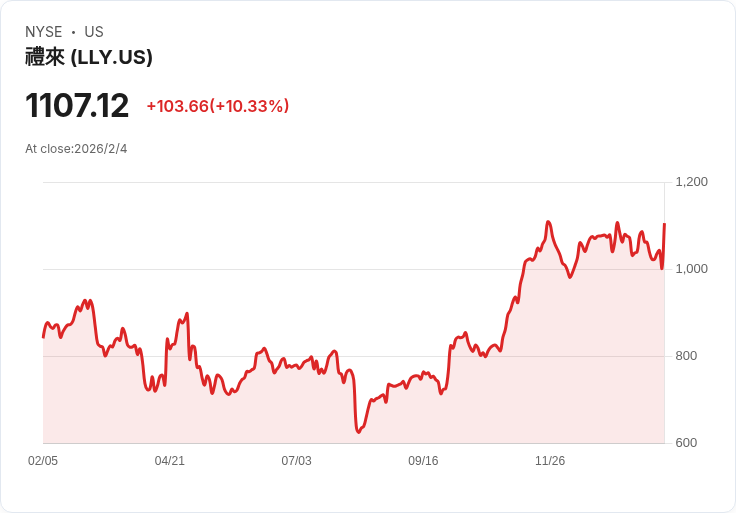Click the current price 1107.12

(77, 106)
